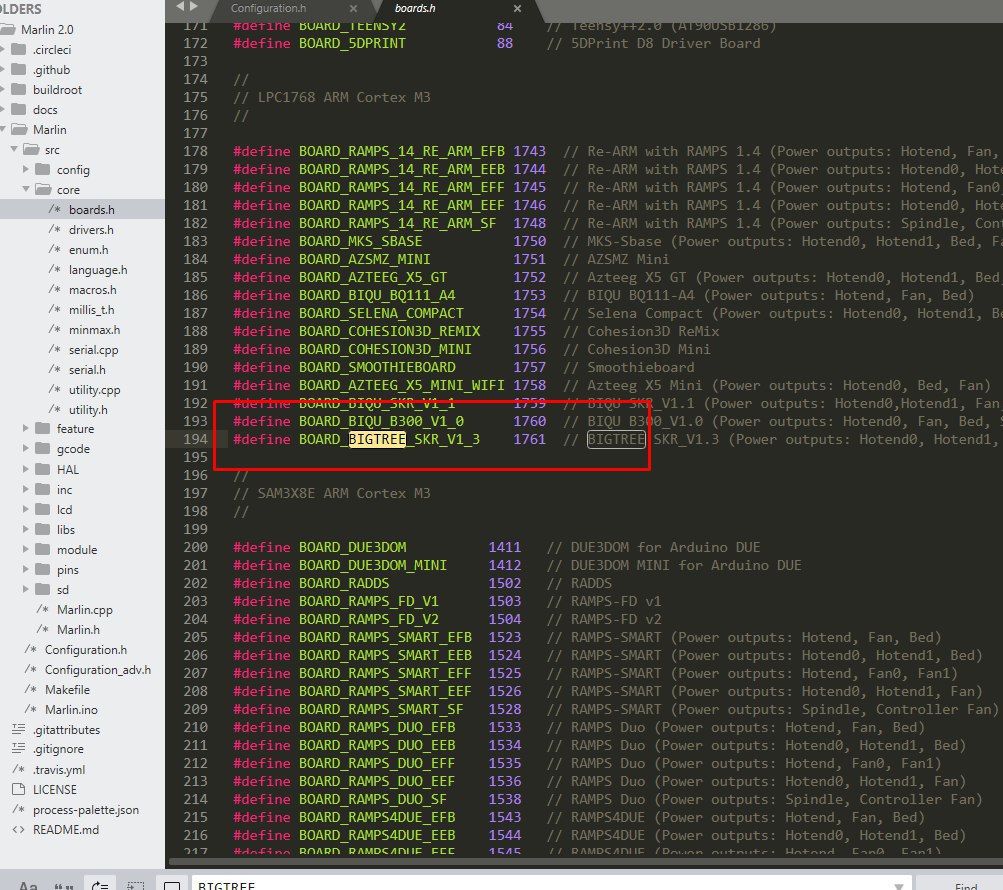Click the Marlin.cpp source file icon
This screenshot has width=1003, height=890.
[43, 610]
